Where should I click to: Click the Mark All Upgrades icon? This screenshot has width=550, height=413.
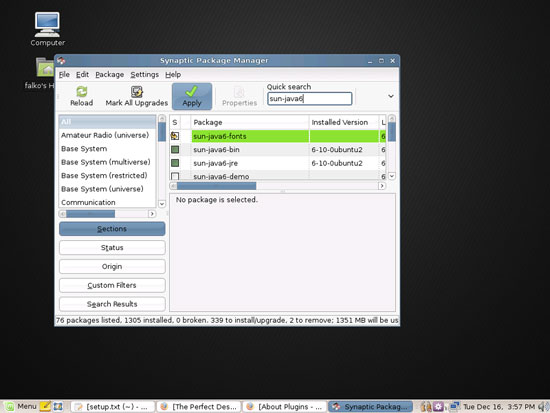(136, 96)
